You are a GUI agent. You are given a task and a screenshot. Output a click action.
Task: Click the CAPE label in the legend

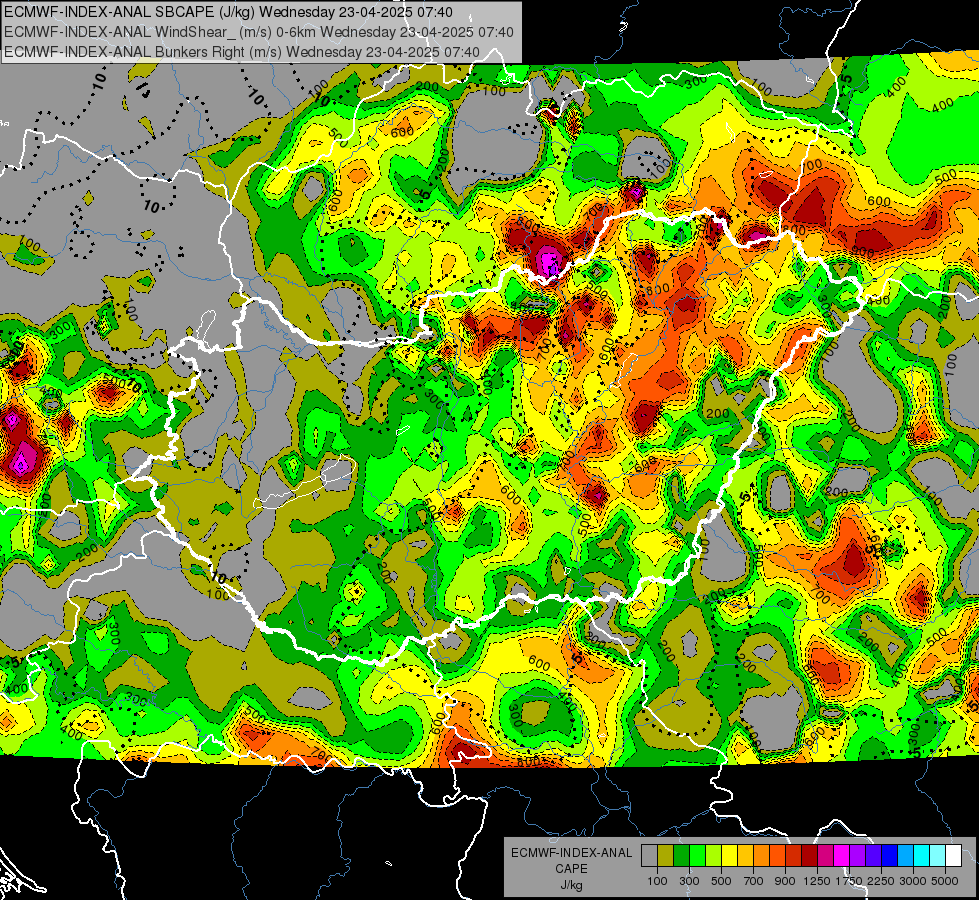click(x=571, y=868)
